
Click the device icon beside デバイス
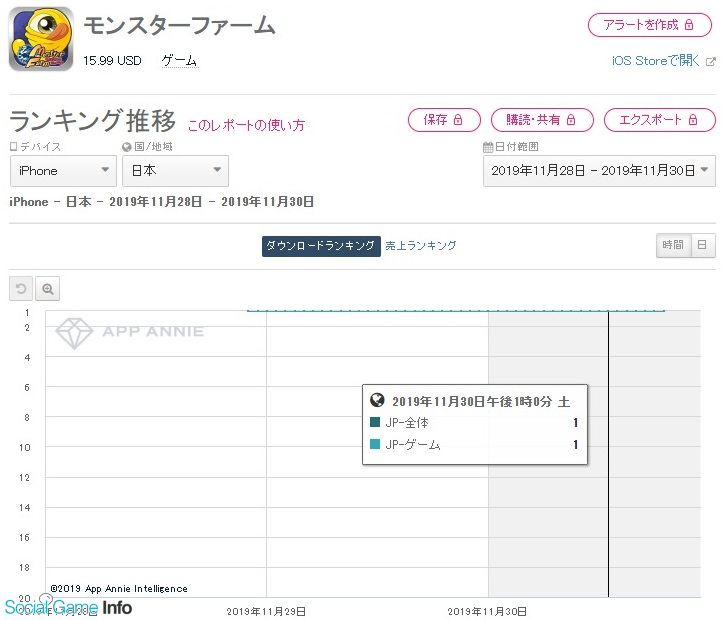pyautogui.click(x=13, y=147)
